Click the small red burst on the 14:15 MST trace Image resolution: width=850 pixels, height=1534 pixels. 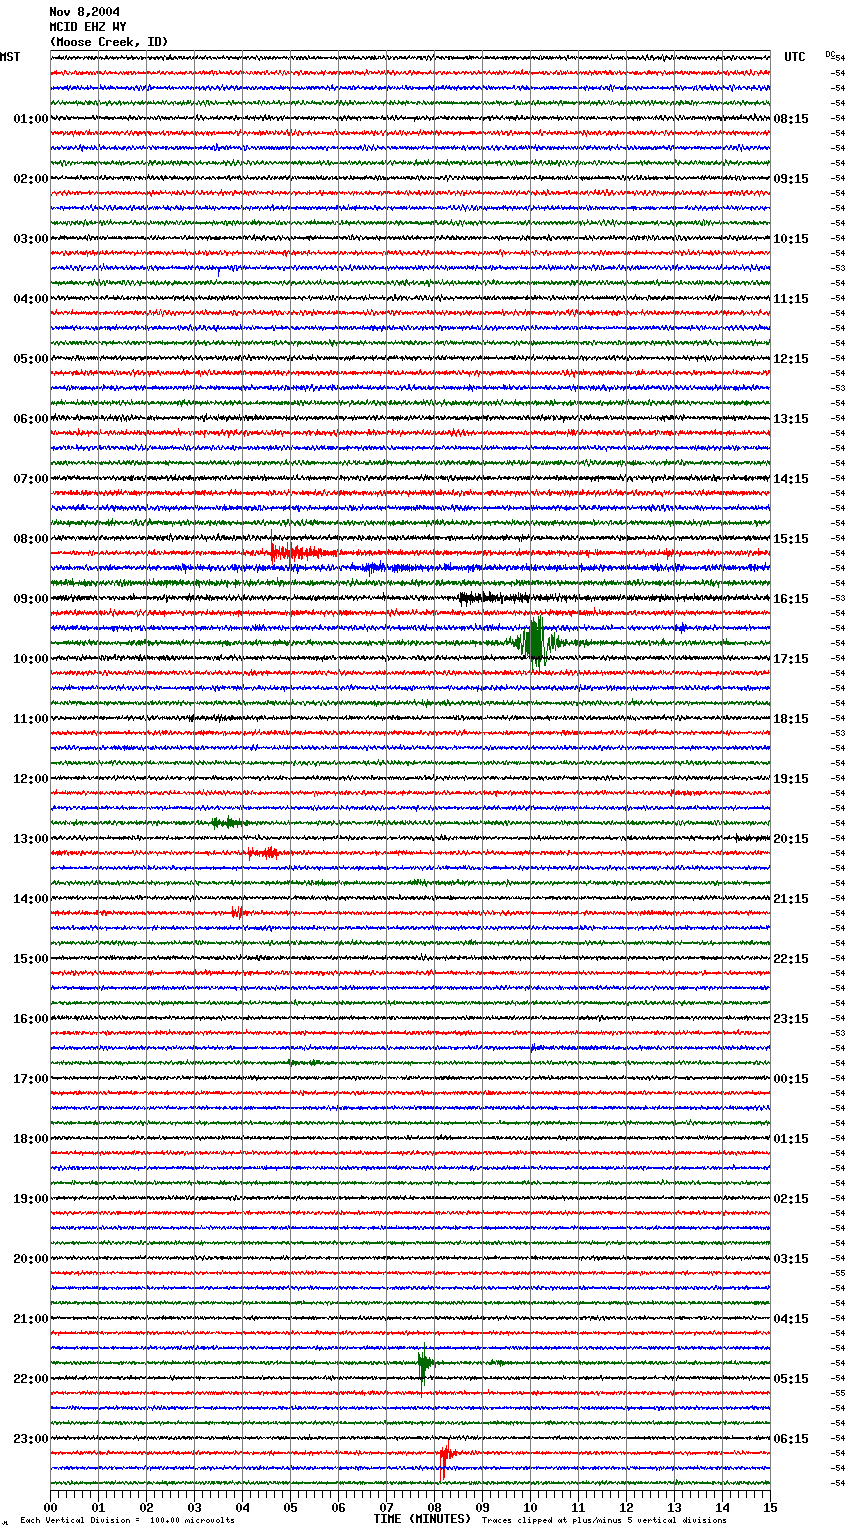[237, 912]
